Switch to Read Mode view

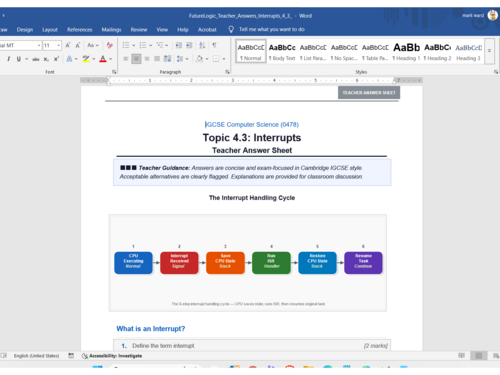click(x=461, y=356)
